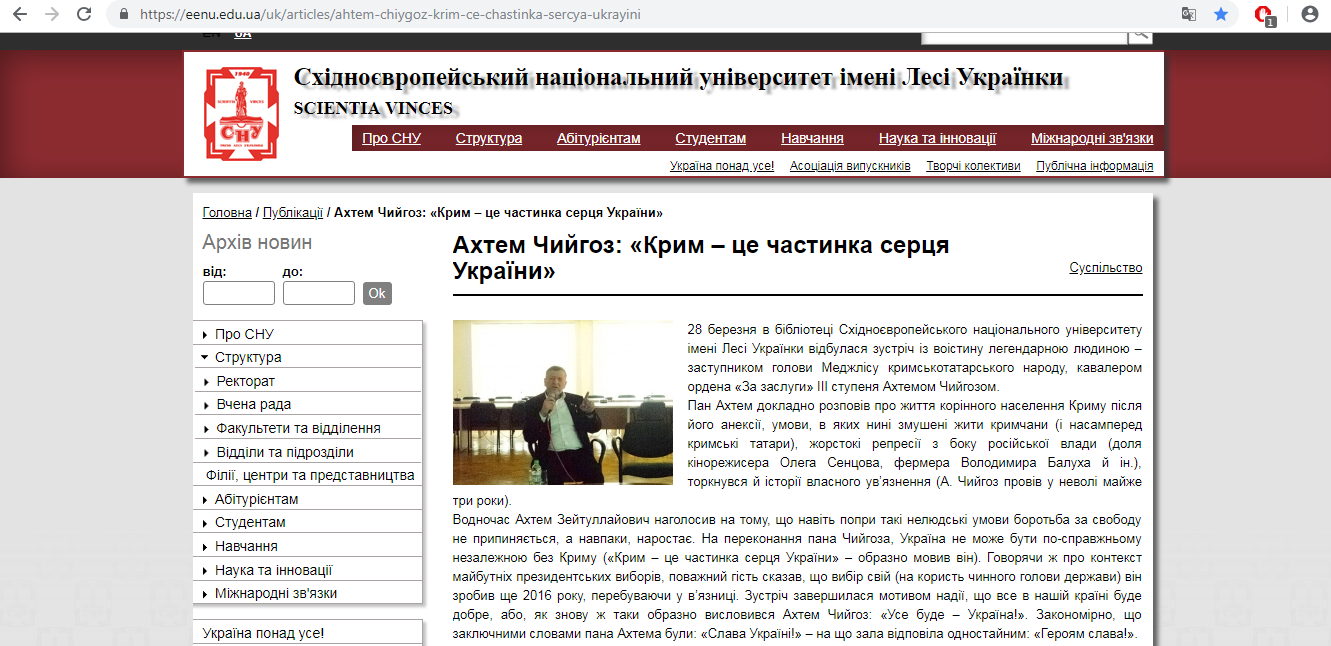Screen dimensions: 1331x646
Task: Click the blue bookmark star icon
Action: pyautogui.click(x=1220, y=15)
